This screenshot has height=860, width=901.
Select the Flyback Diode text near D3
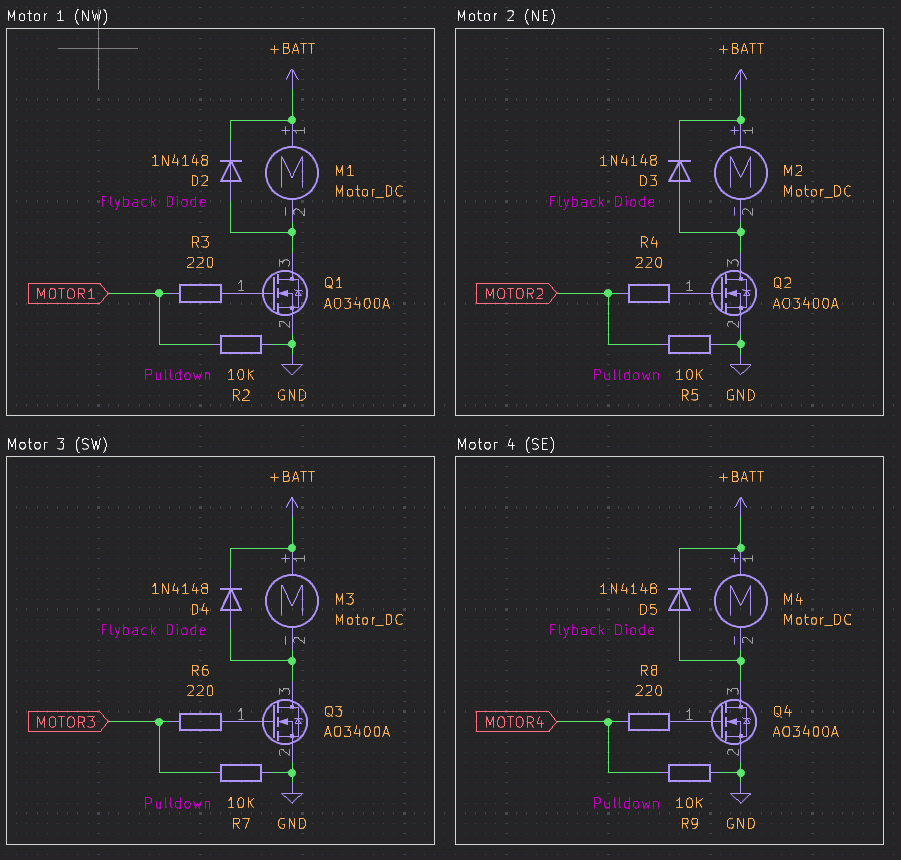[x=601, y=202]
